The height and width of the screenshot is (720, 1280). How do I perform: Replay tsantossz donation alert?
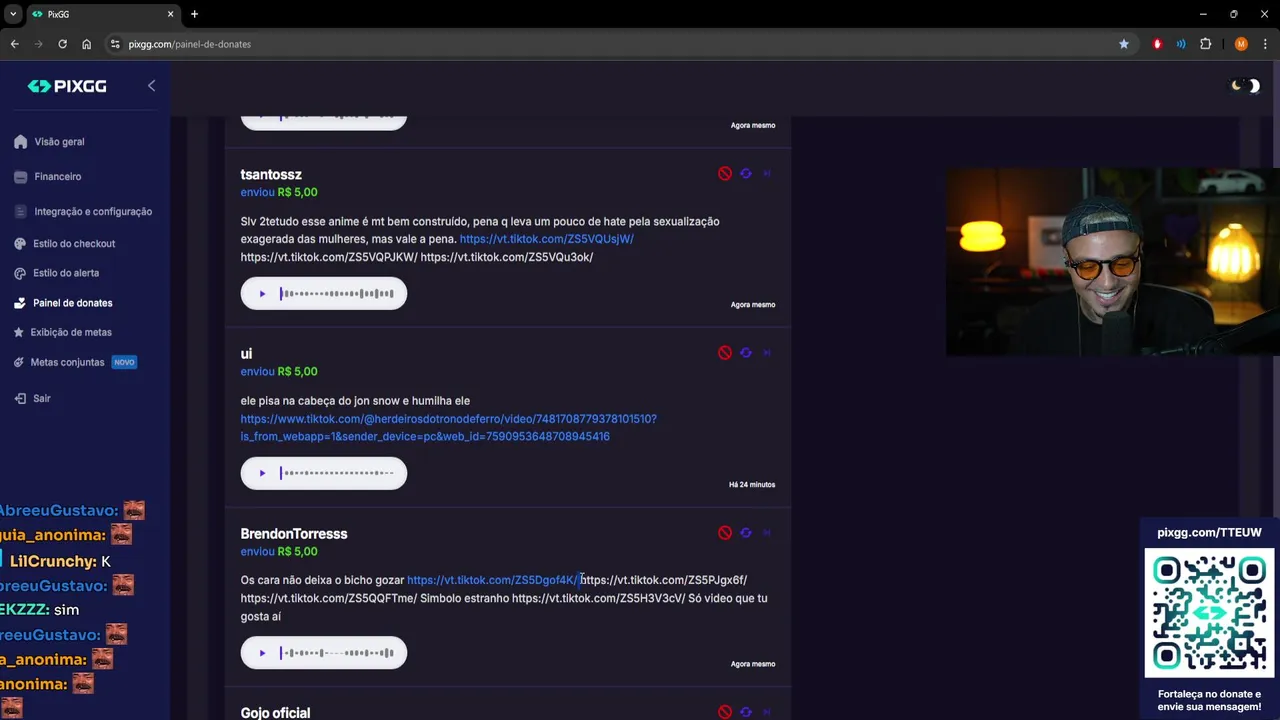point(746,173)
